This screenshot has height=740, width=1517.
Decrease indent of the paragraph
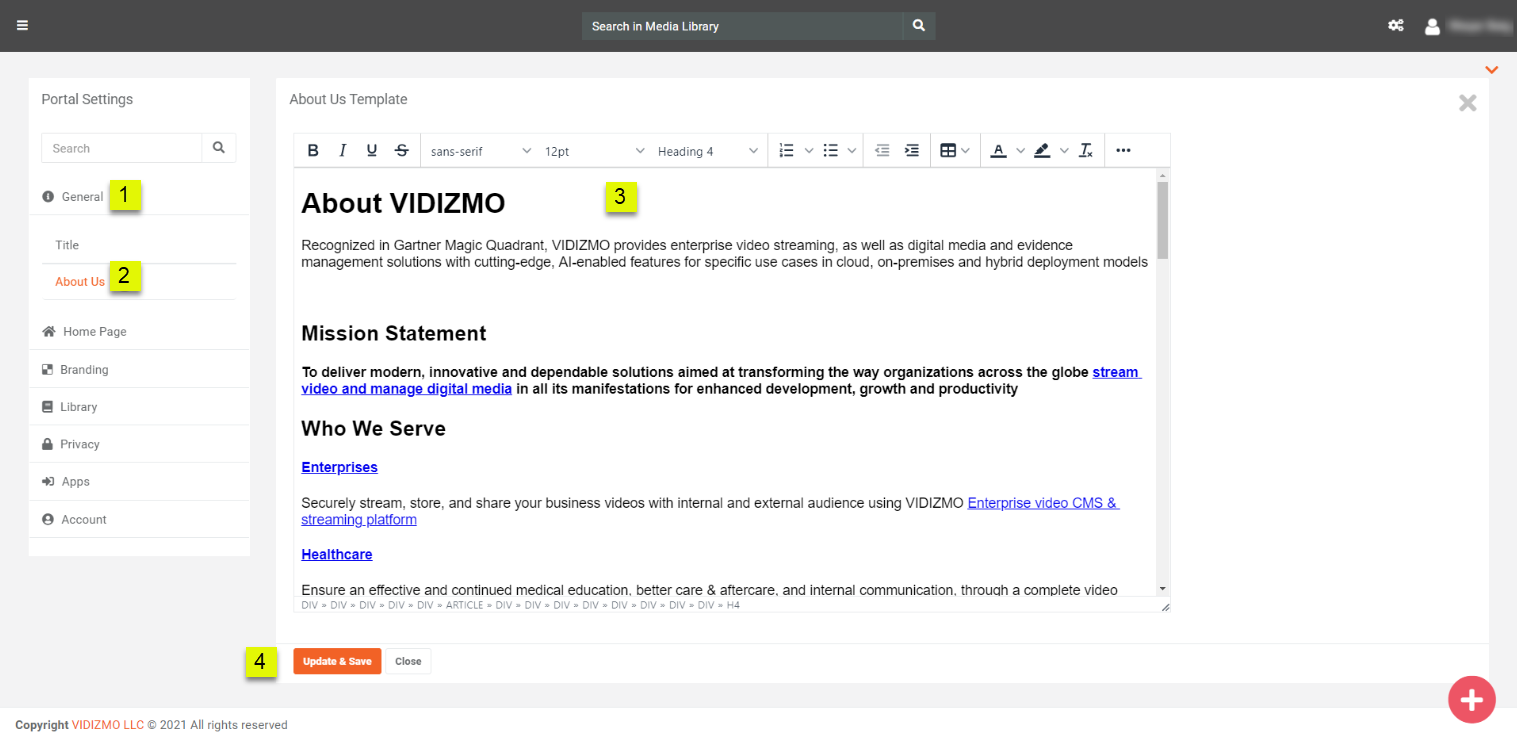[882, 151]
